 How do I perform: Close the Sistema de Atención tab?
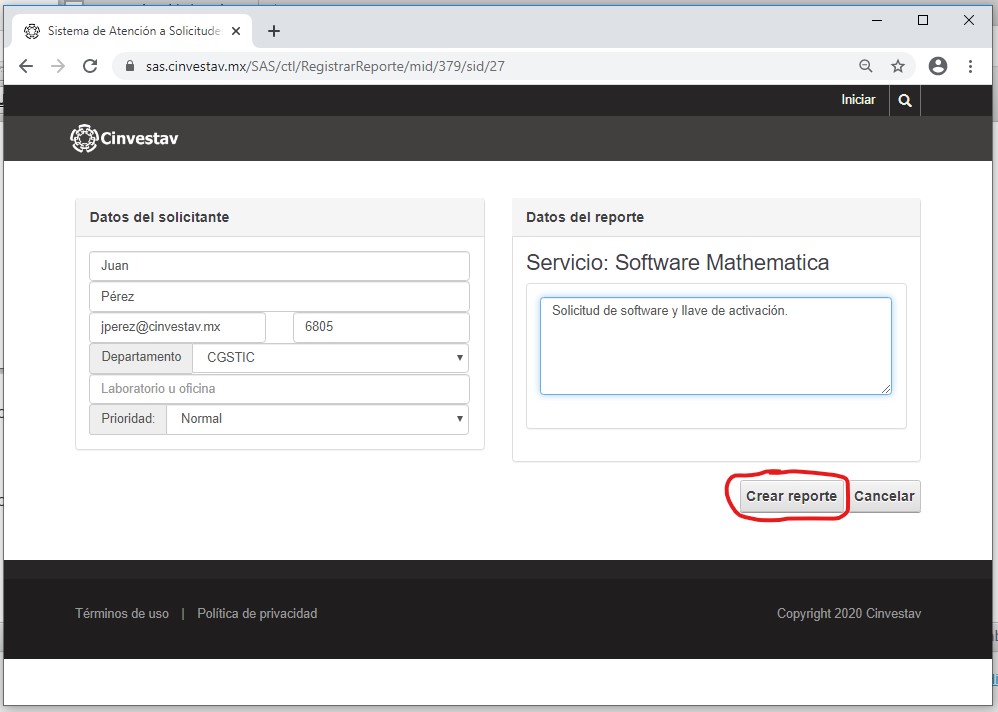pyautogui.click(x=236, y=31)
